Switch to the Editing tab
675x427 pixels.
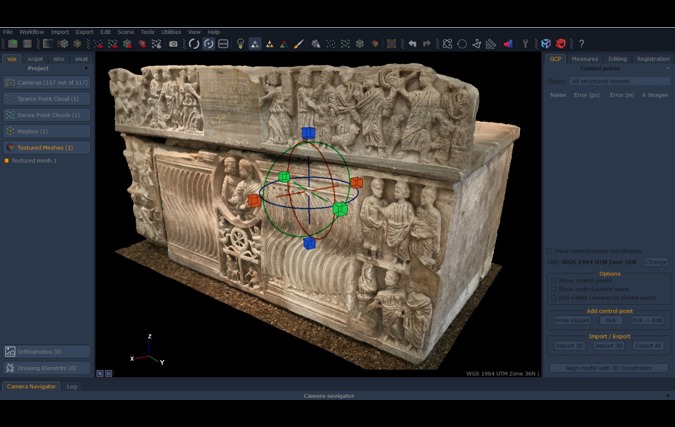617,59
